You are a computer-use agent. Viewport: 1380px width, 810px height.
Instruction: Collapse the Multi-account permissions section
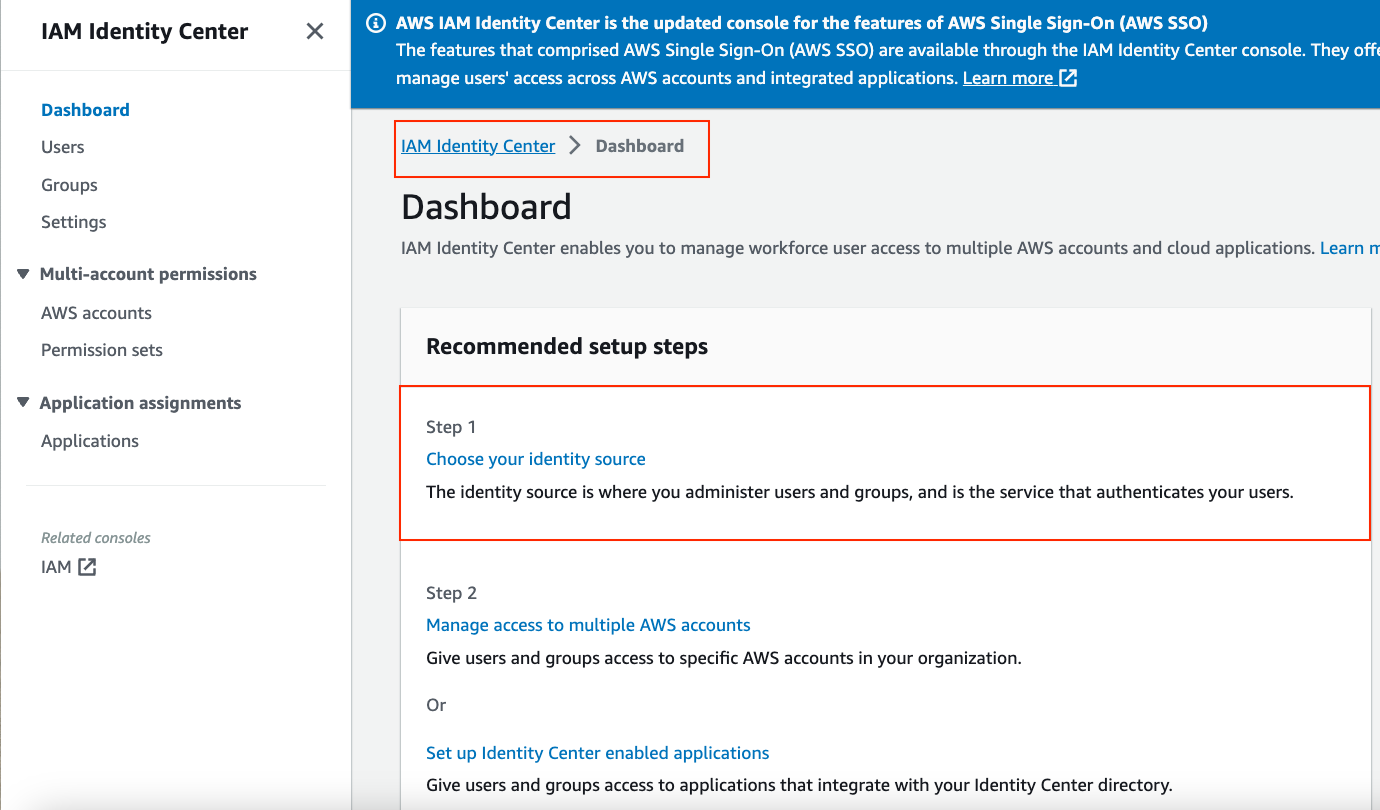(22, 273)
